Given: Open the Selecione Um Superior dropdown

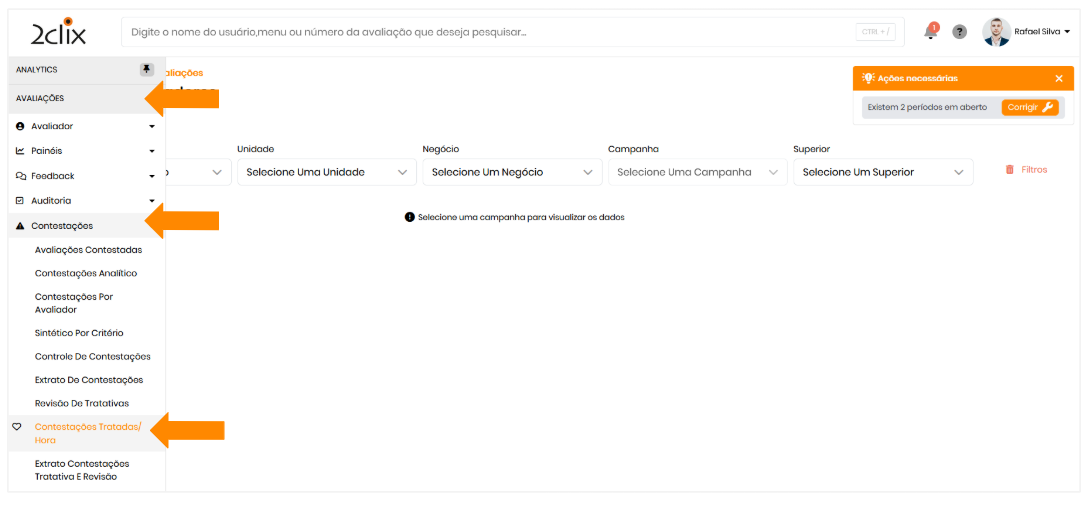Looking at the screenshot, I should [882, 172].
